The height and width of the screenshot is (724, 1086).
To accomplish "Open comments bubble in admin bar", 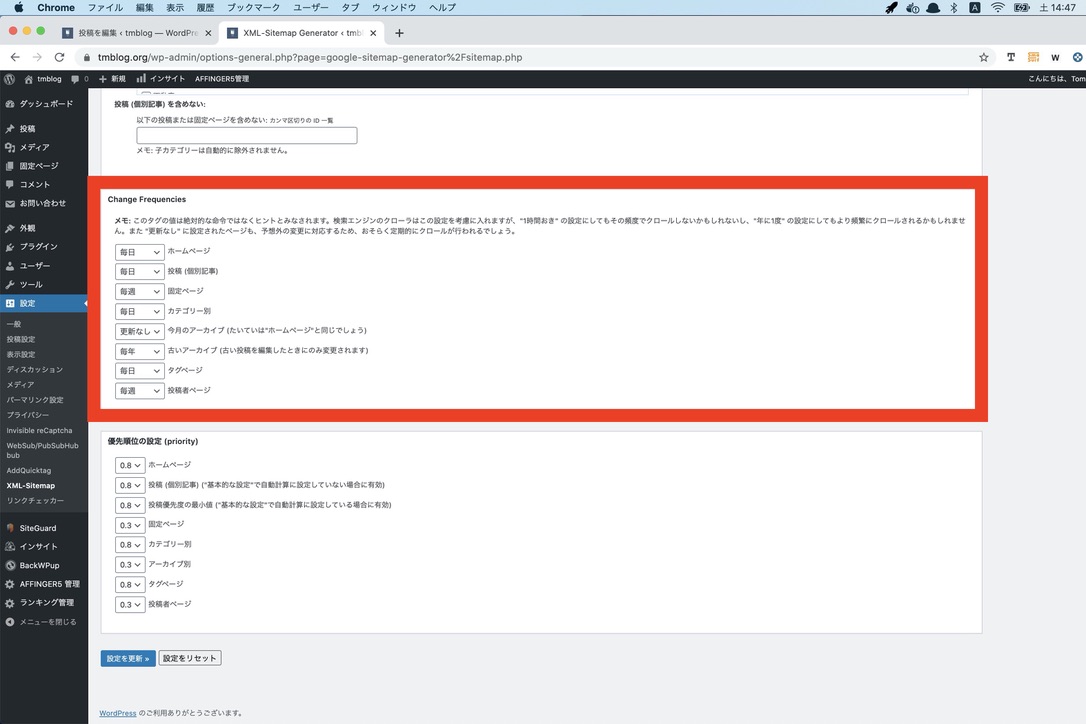I will 80,79.
